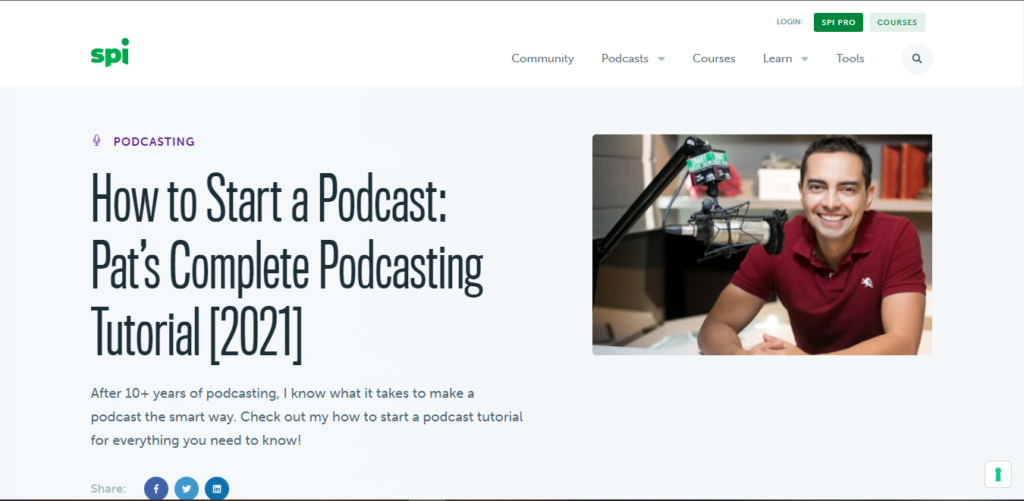The width and height of the screenshot is (1024, 501).
Task: Click the podcast host featured image
Action: [x=762, y=245]
